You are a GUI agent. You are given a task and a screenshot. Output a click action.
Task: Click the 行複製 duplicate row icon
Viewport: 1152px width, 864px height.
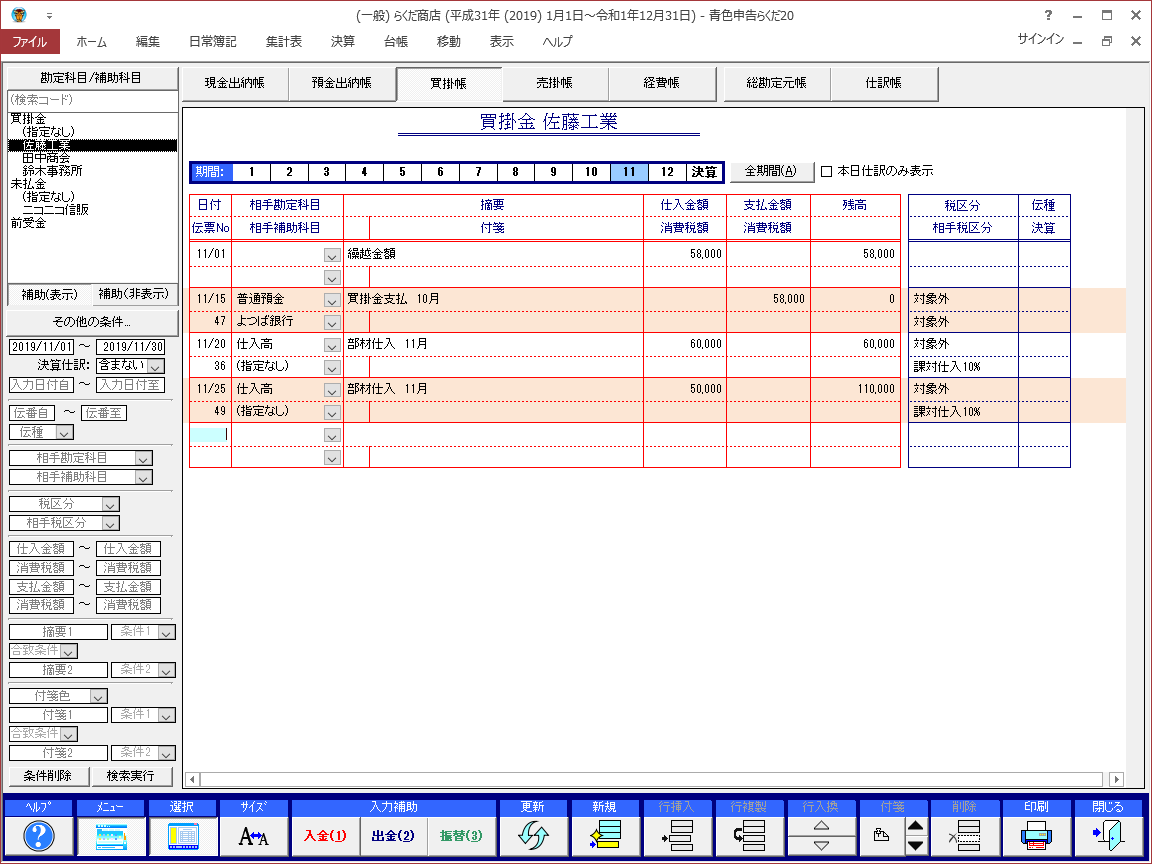(x=748, y=836)
